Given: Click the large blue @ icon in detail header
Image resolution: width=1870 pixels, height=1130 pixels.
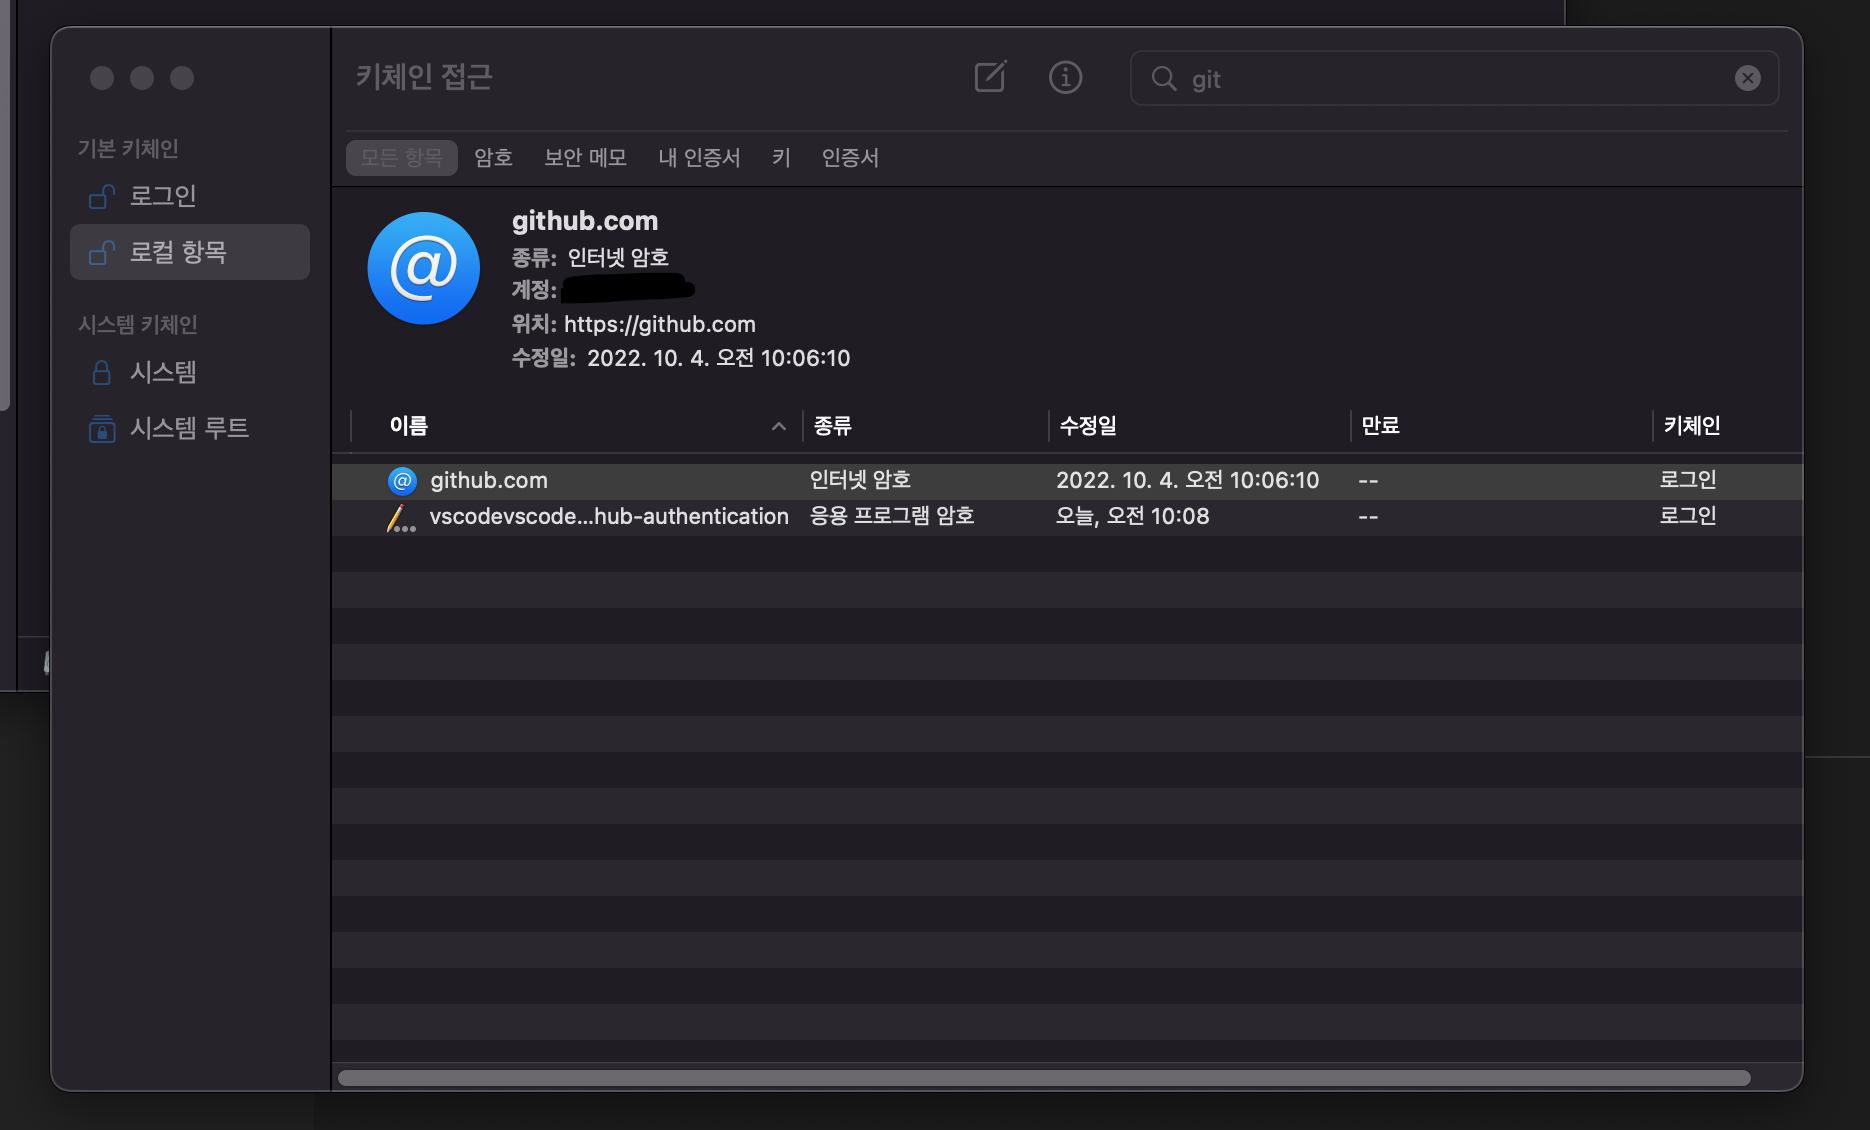Looking at the screenshot, I should 423,268.
